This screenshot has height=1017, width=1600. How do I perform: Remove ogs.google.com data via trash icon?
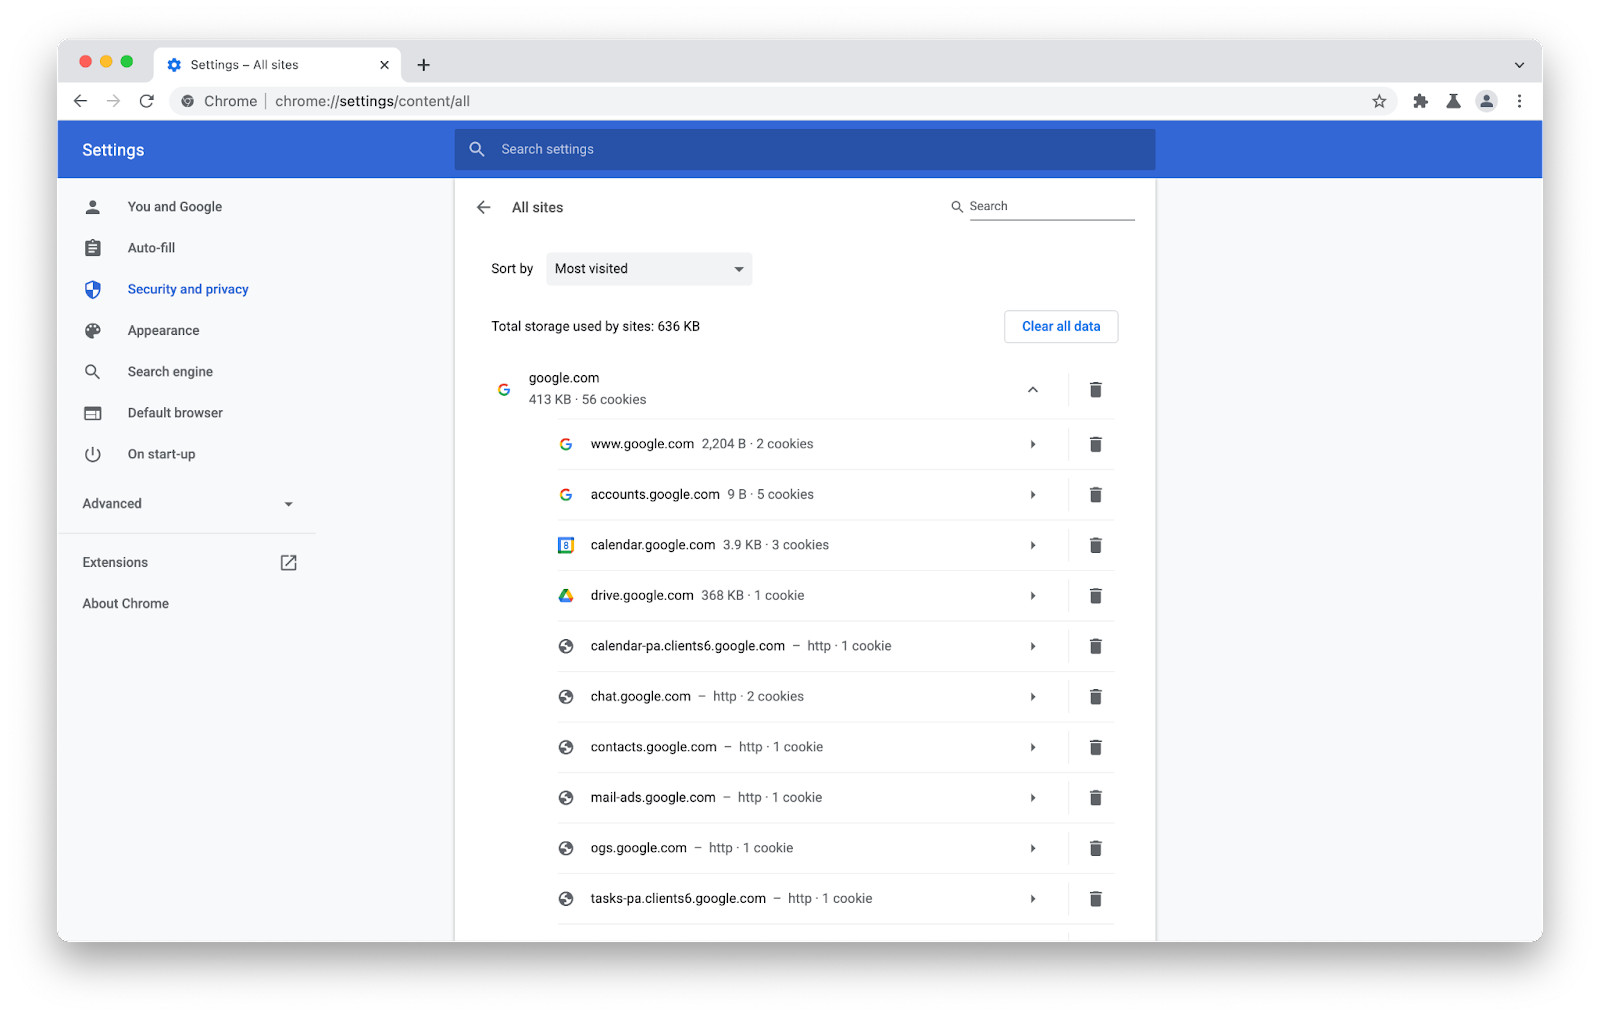[x=1095, y=848]
